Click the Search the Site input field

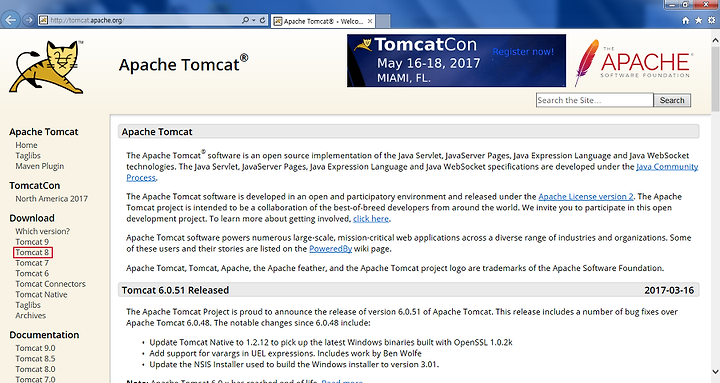click(x=595, y=100)
